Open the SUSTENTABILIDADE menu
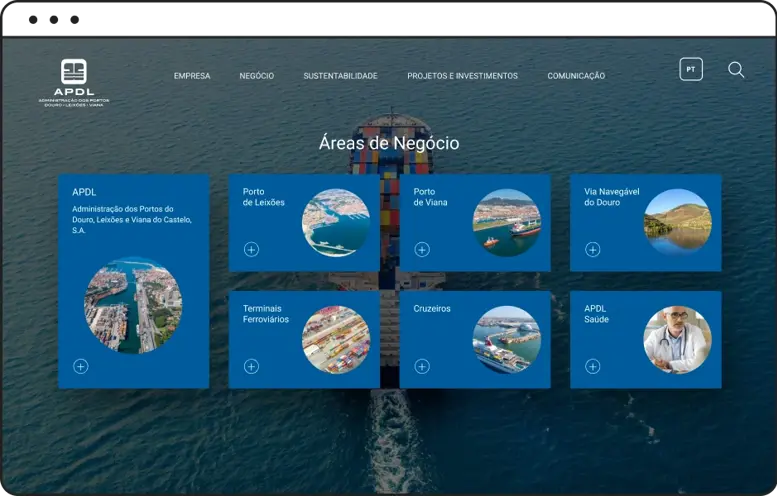Image resolution: width=777 pixels, height=496 pixels. click(x=340, y=76)
